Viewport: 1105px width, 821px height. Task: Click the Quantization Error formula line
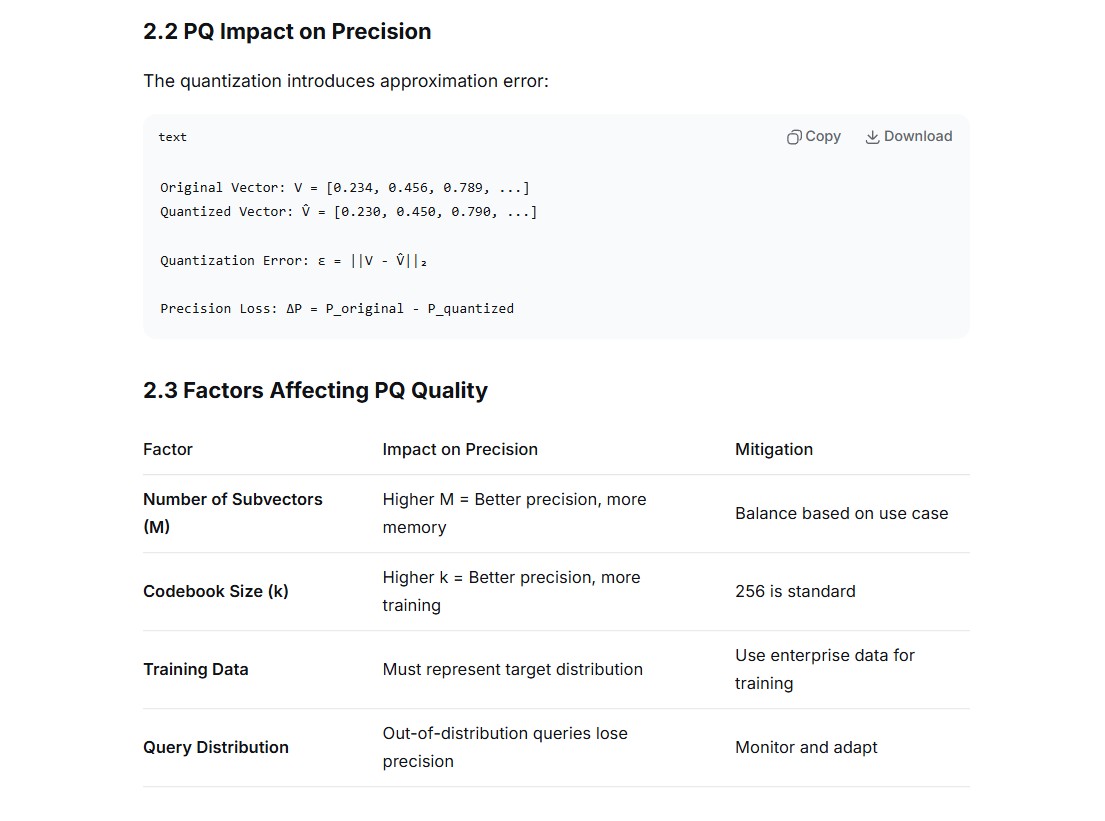293,261
